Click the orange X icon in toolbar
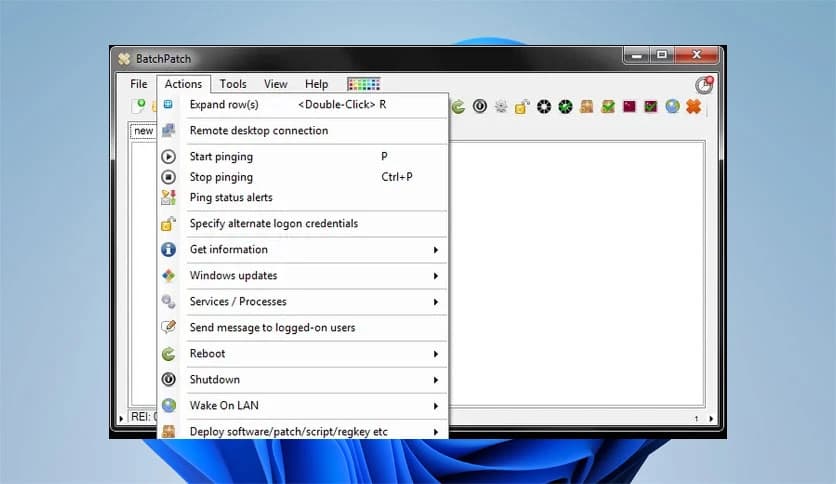The width and height of the screenshot is (836, 484). click(693, 106)
